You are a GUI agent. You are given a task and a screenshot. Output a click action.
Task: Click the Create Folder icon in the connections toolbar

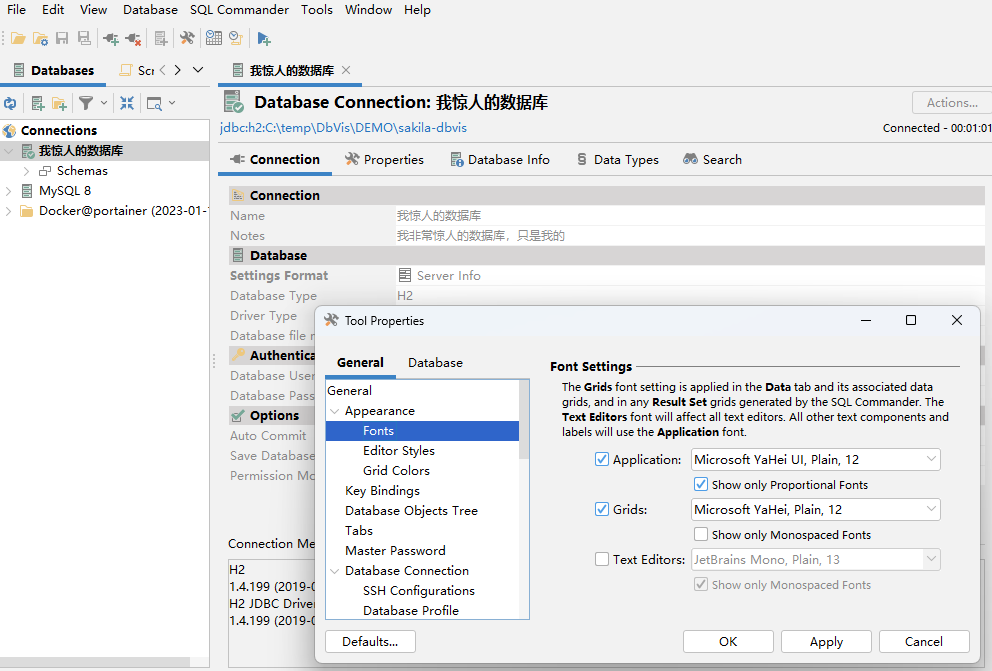(58, 103)
